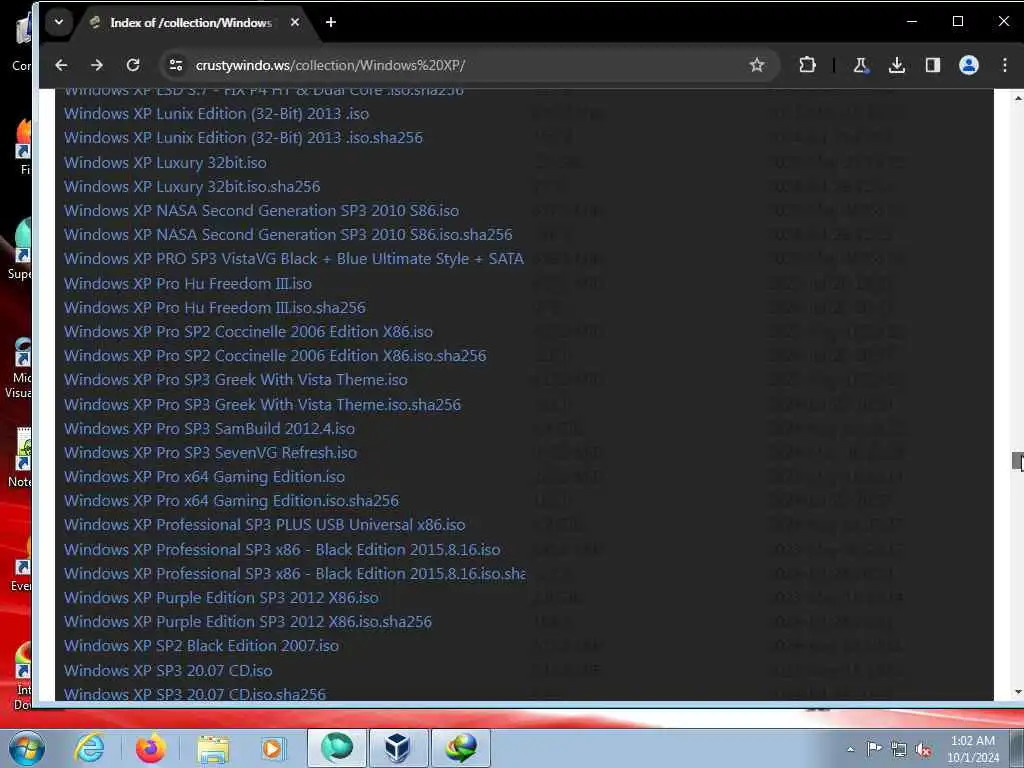Open Windows XP Pro SP3 SevenVG Refresh.iso
This screenshot has width=1024, height=768.
(210, 453)
